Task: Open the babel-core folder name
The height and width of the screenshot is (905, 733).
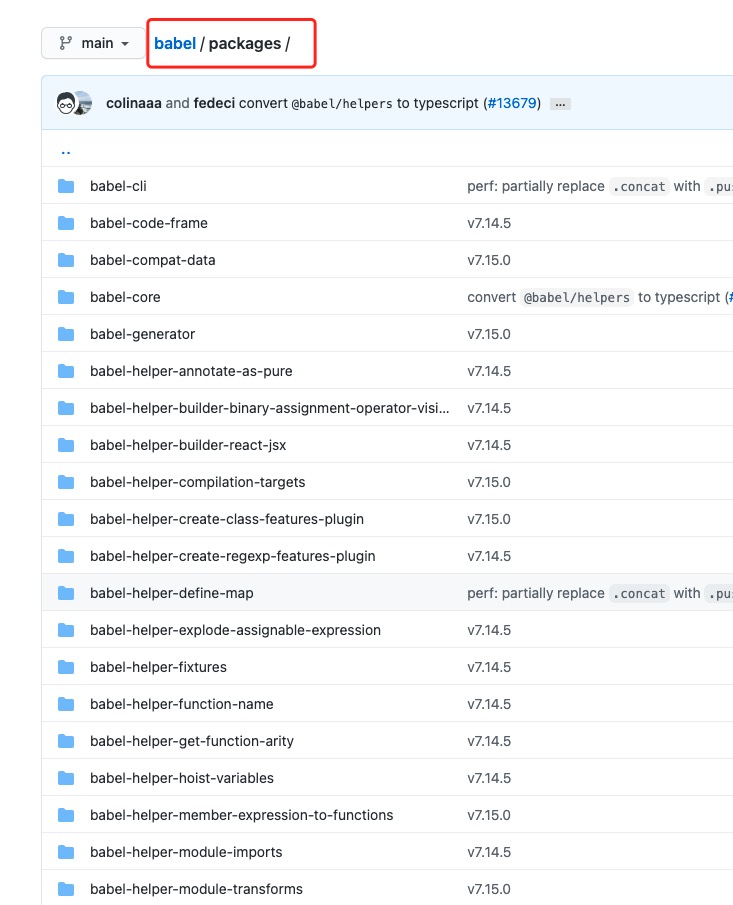Action: point(125,297)
